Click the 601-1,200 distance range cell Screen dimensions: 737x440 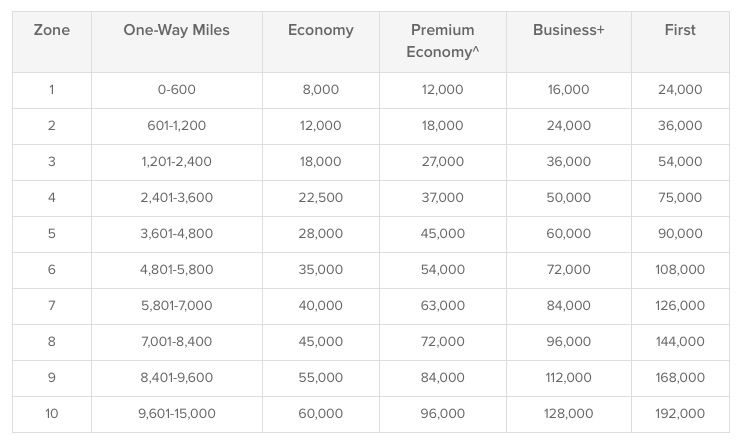177,126
